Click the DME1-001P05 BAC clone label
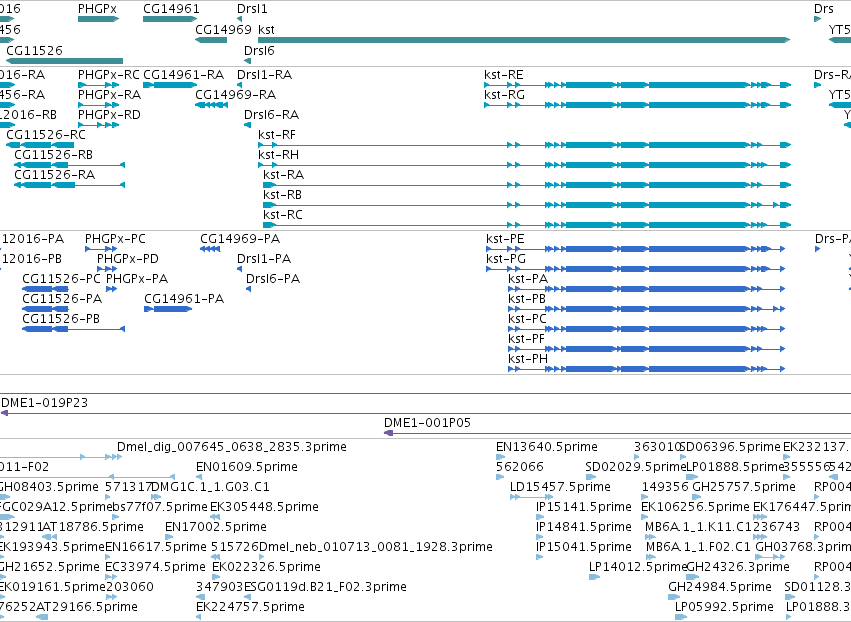Viewport: 851px width, 622px height. tap(427, 423)
